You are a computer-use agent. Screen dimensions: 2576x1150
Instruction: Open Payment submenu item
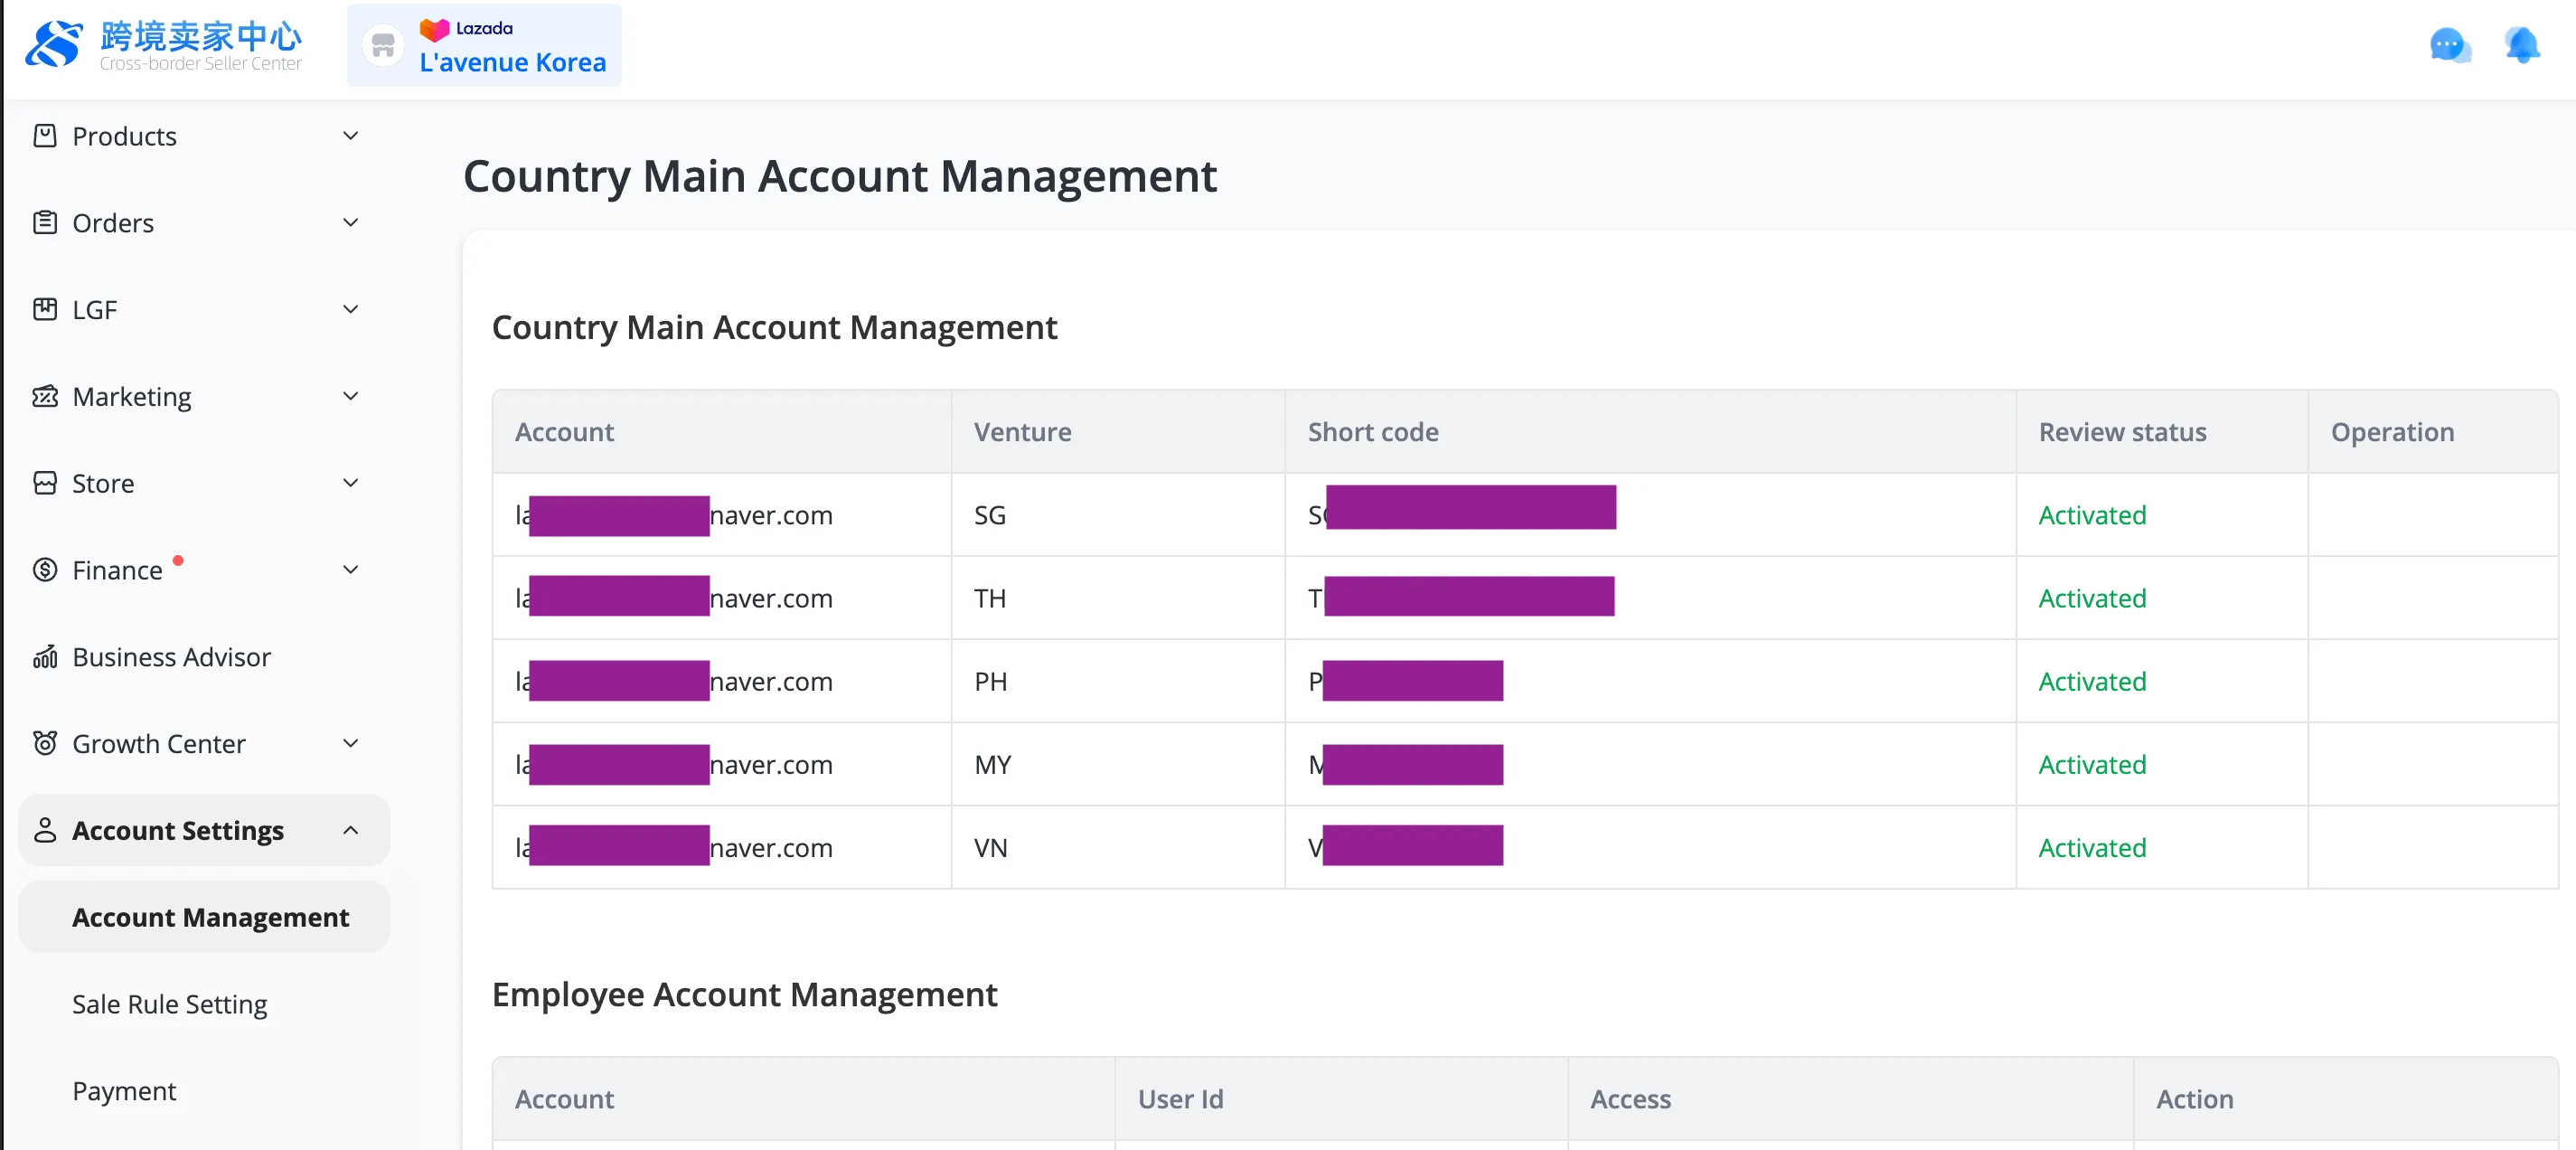(x=124, y=1091)
